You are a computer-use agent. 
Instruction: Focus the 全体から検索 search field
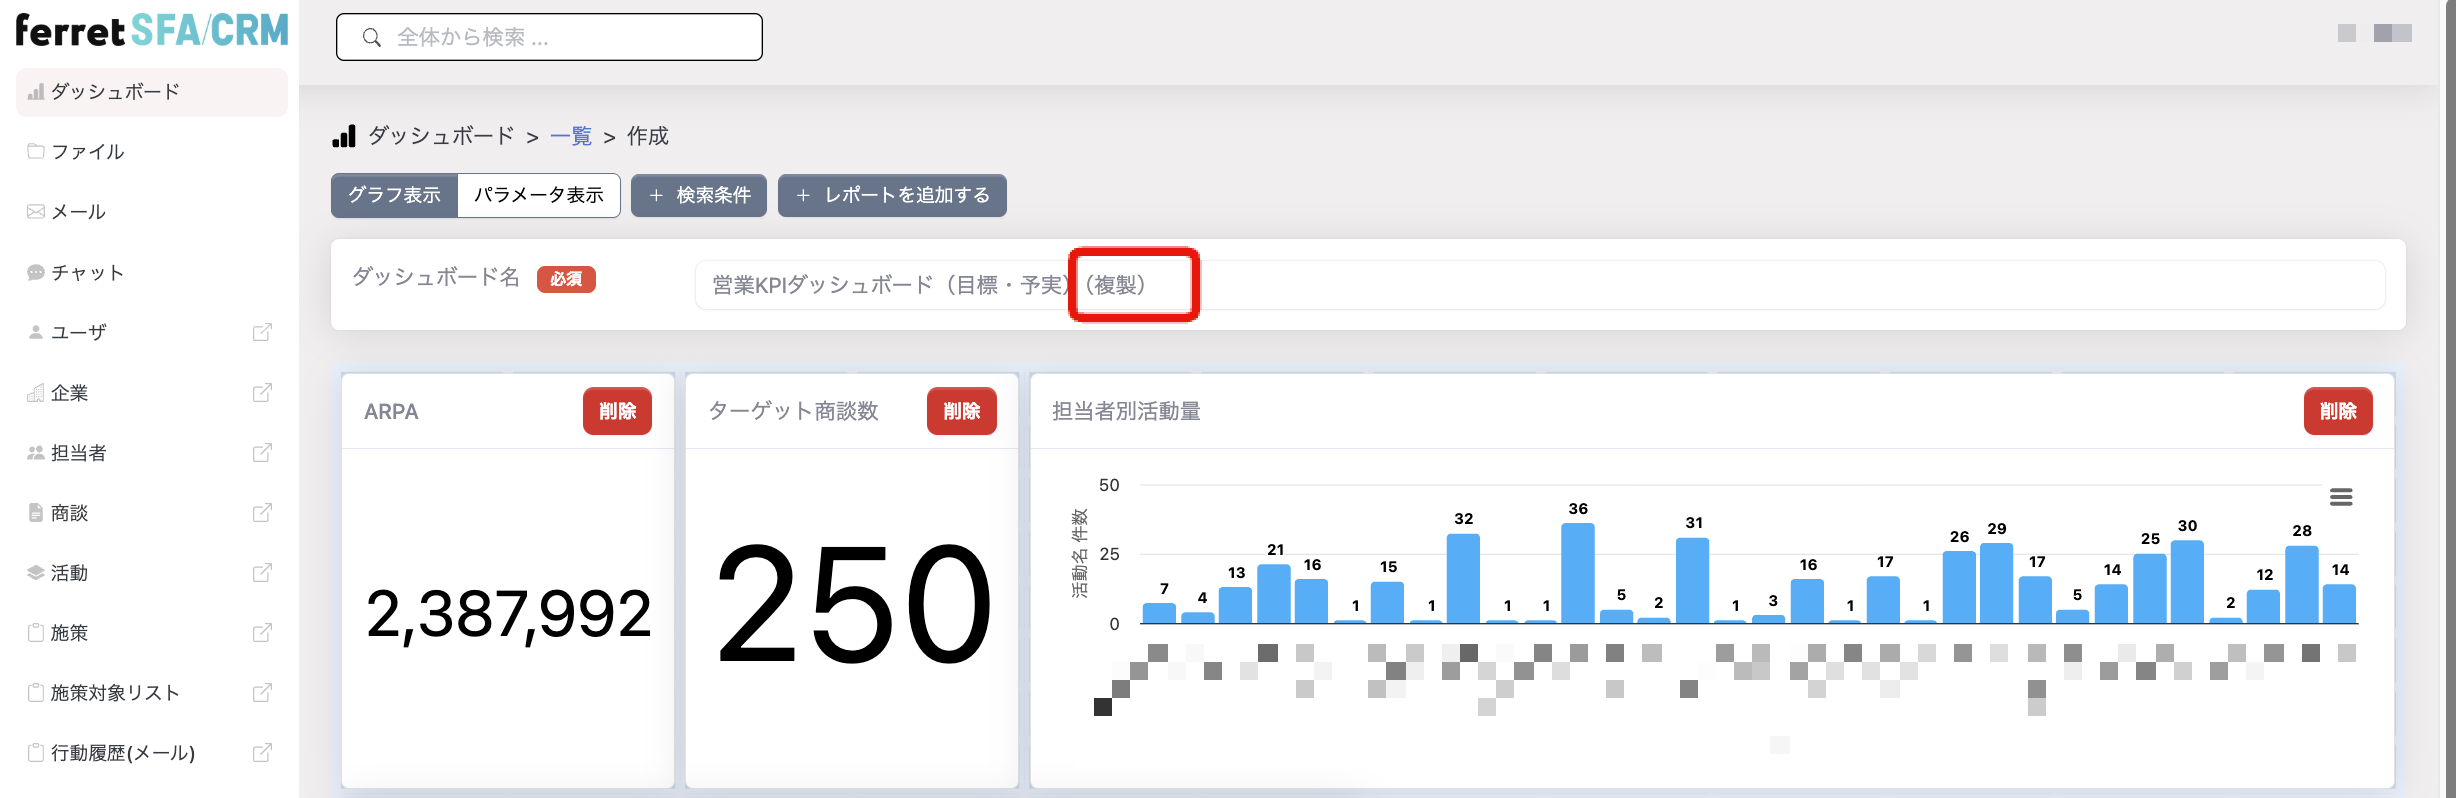point(549,37)
